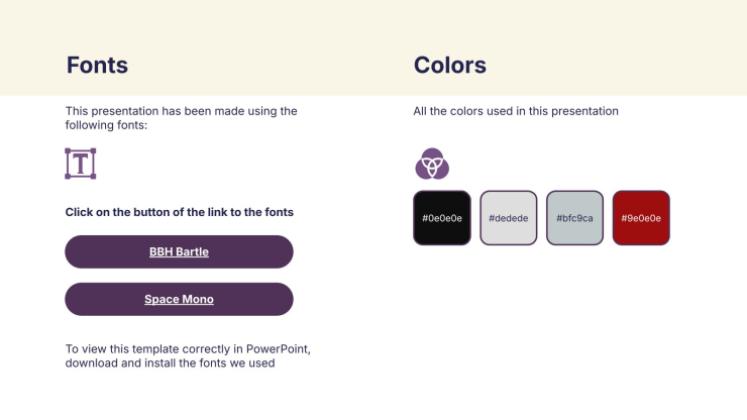747x420 pixels.
Task: Select the light gray #dedede swatch
Action: (508, 217)
